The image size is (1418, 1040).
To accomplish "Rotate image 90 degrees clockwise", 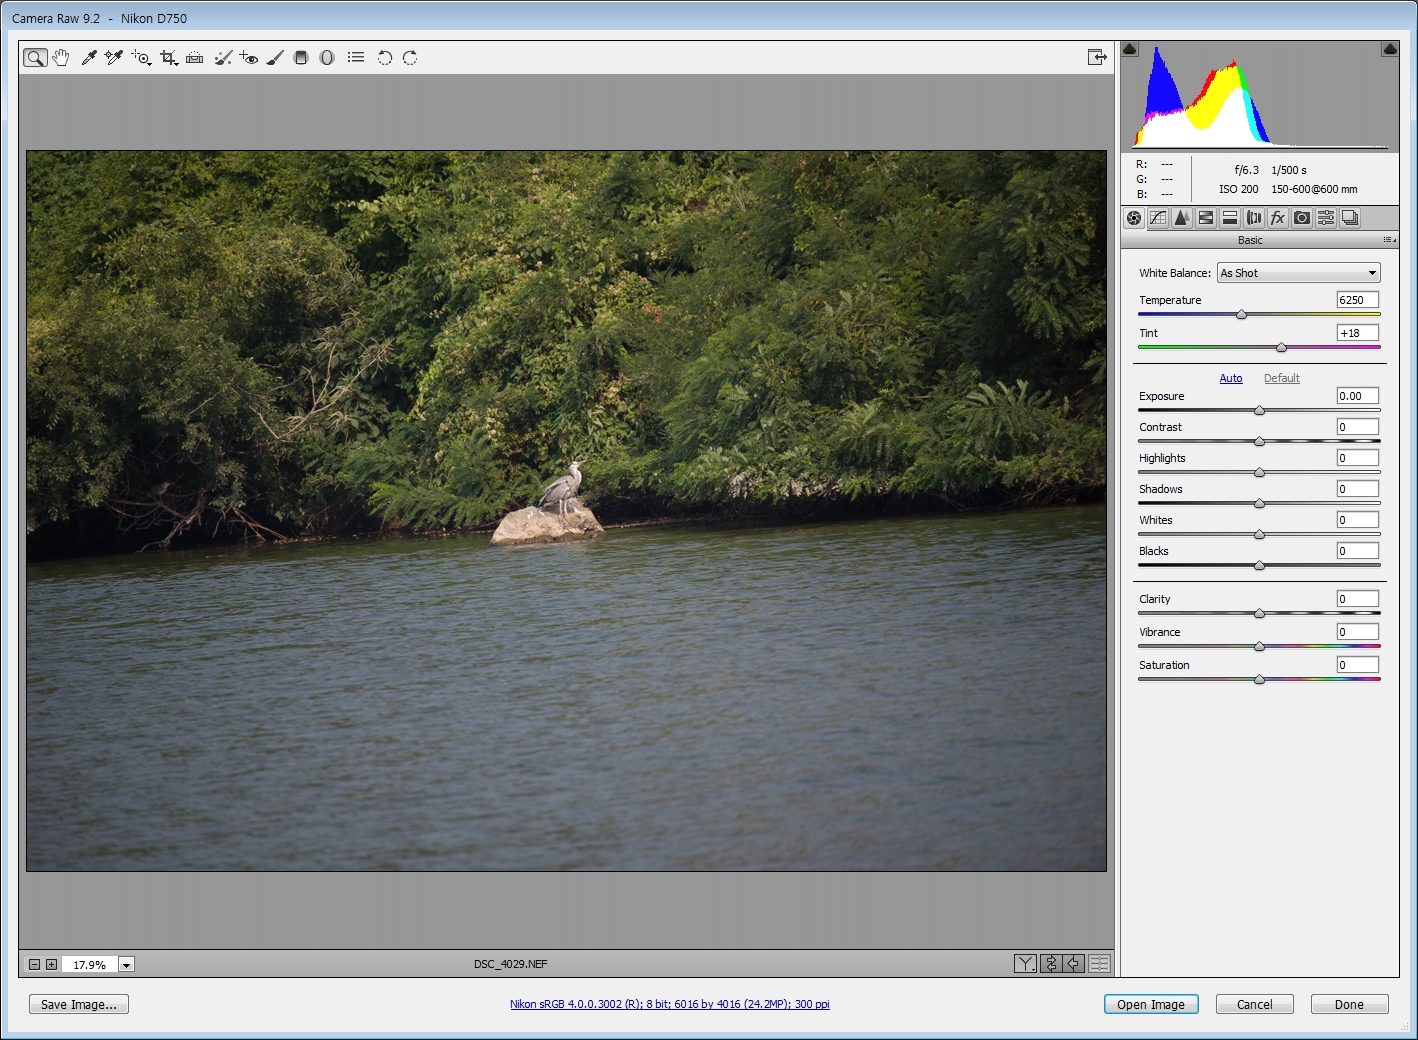I will pos(410,58).
